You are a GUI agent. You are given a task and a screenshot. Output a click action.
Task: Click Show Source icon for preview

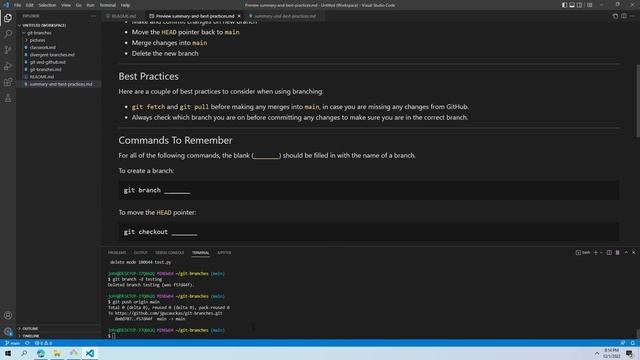(615, 16)
